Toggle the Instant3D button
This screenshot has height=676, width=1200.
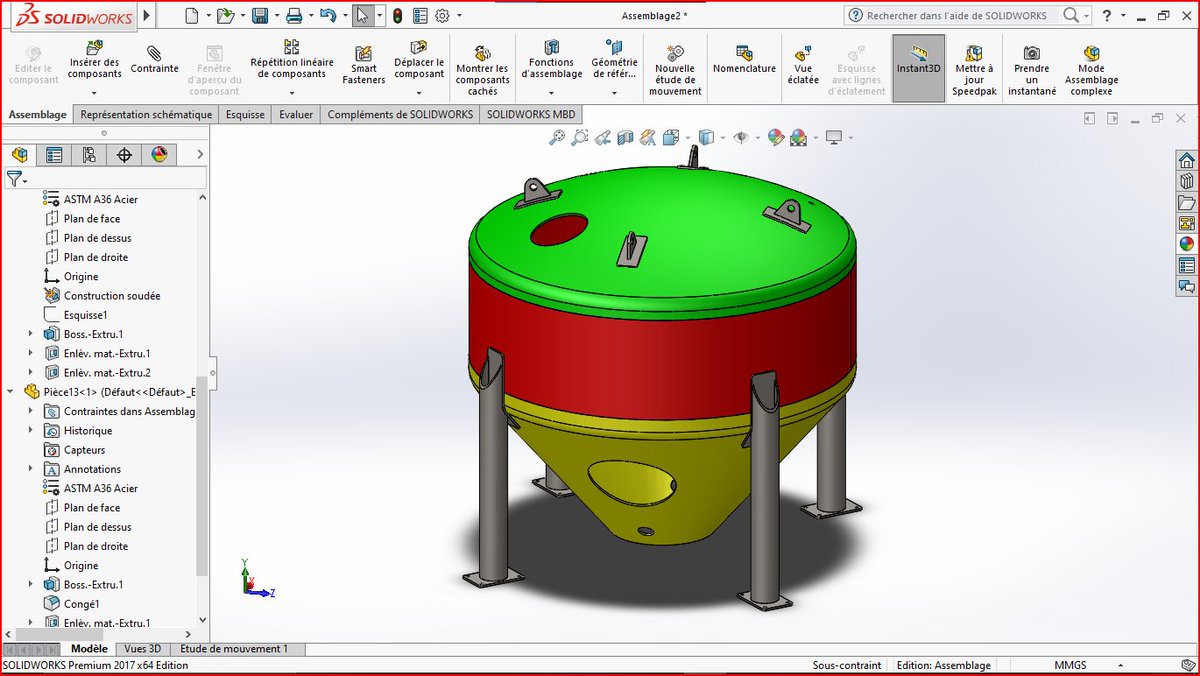point(919,68)
